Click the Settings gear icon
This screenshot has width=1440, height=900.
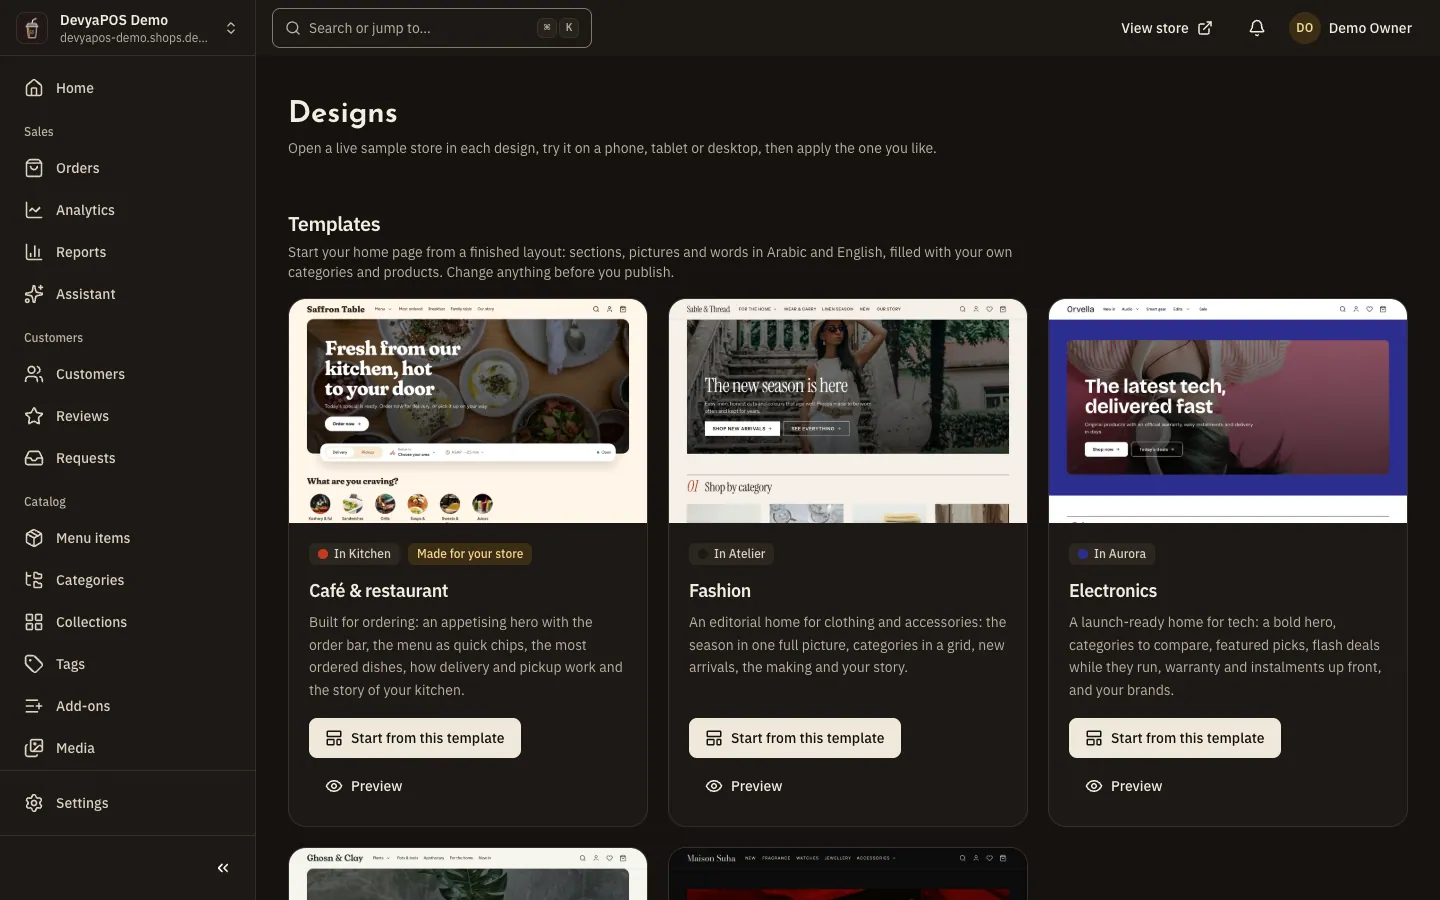pos(34,803)
